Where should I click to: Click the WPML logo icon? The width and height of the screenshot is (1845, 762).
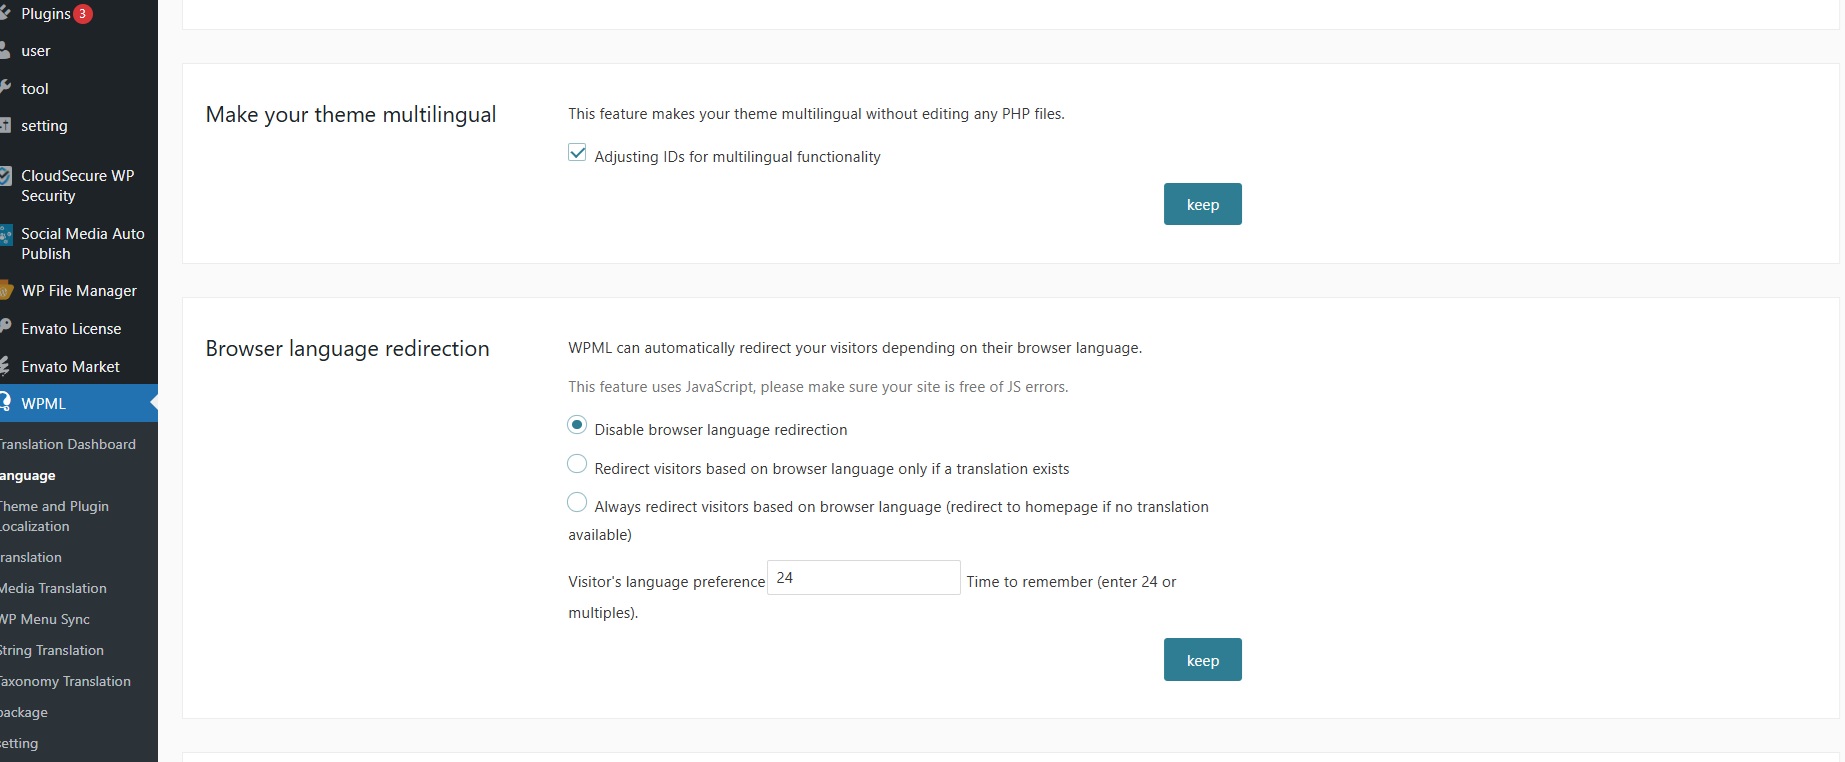tap(5, 403)
